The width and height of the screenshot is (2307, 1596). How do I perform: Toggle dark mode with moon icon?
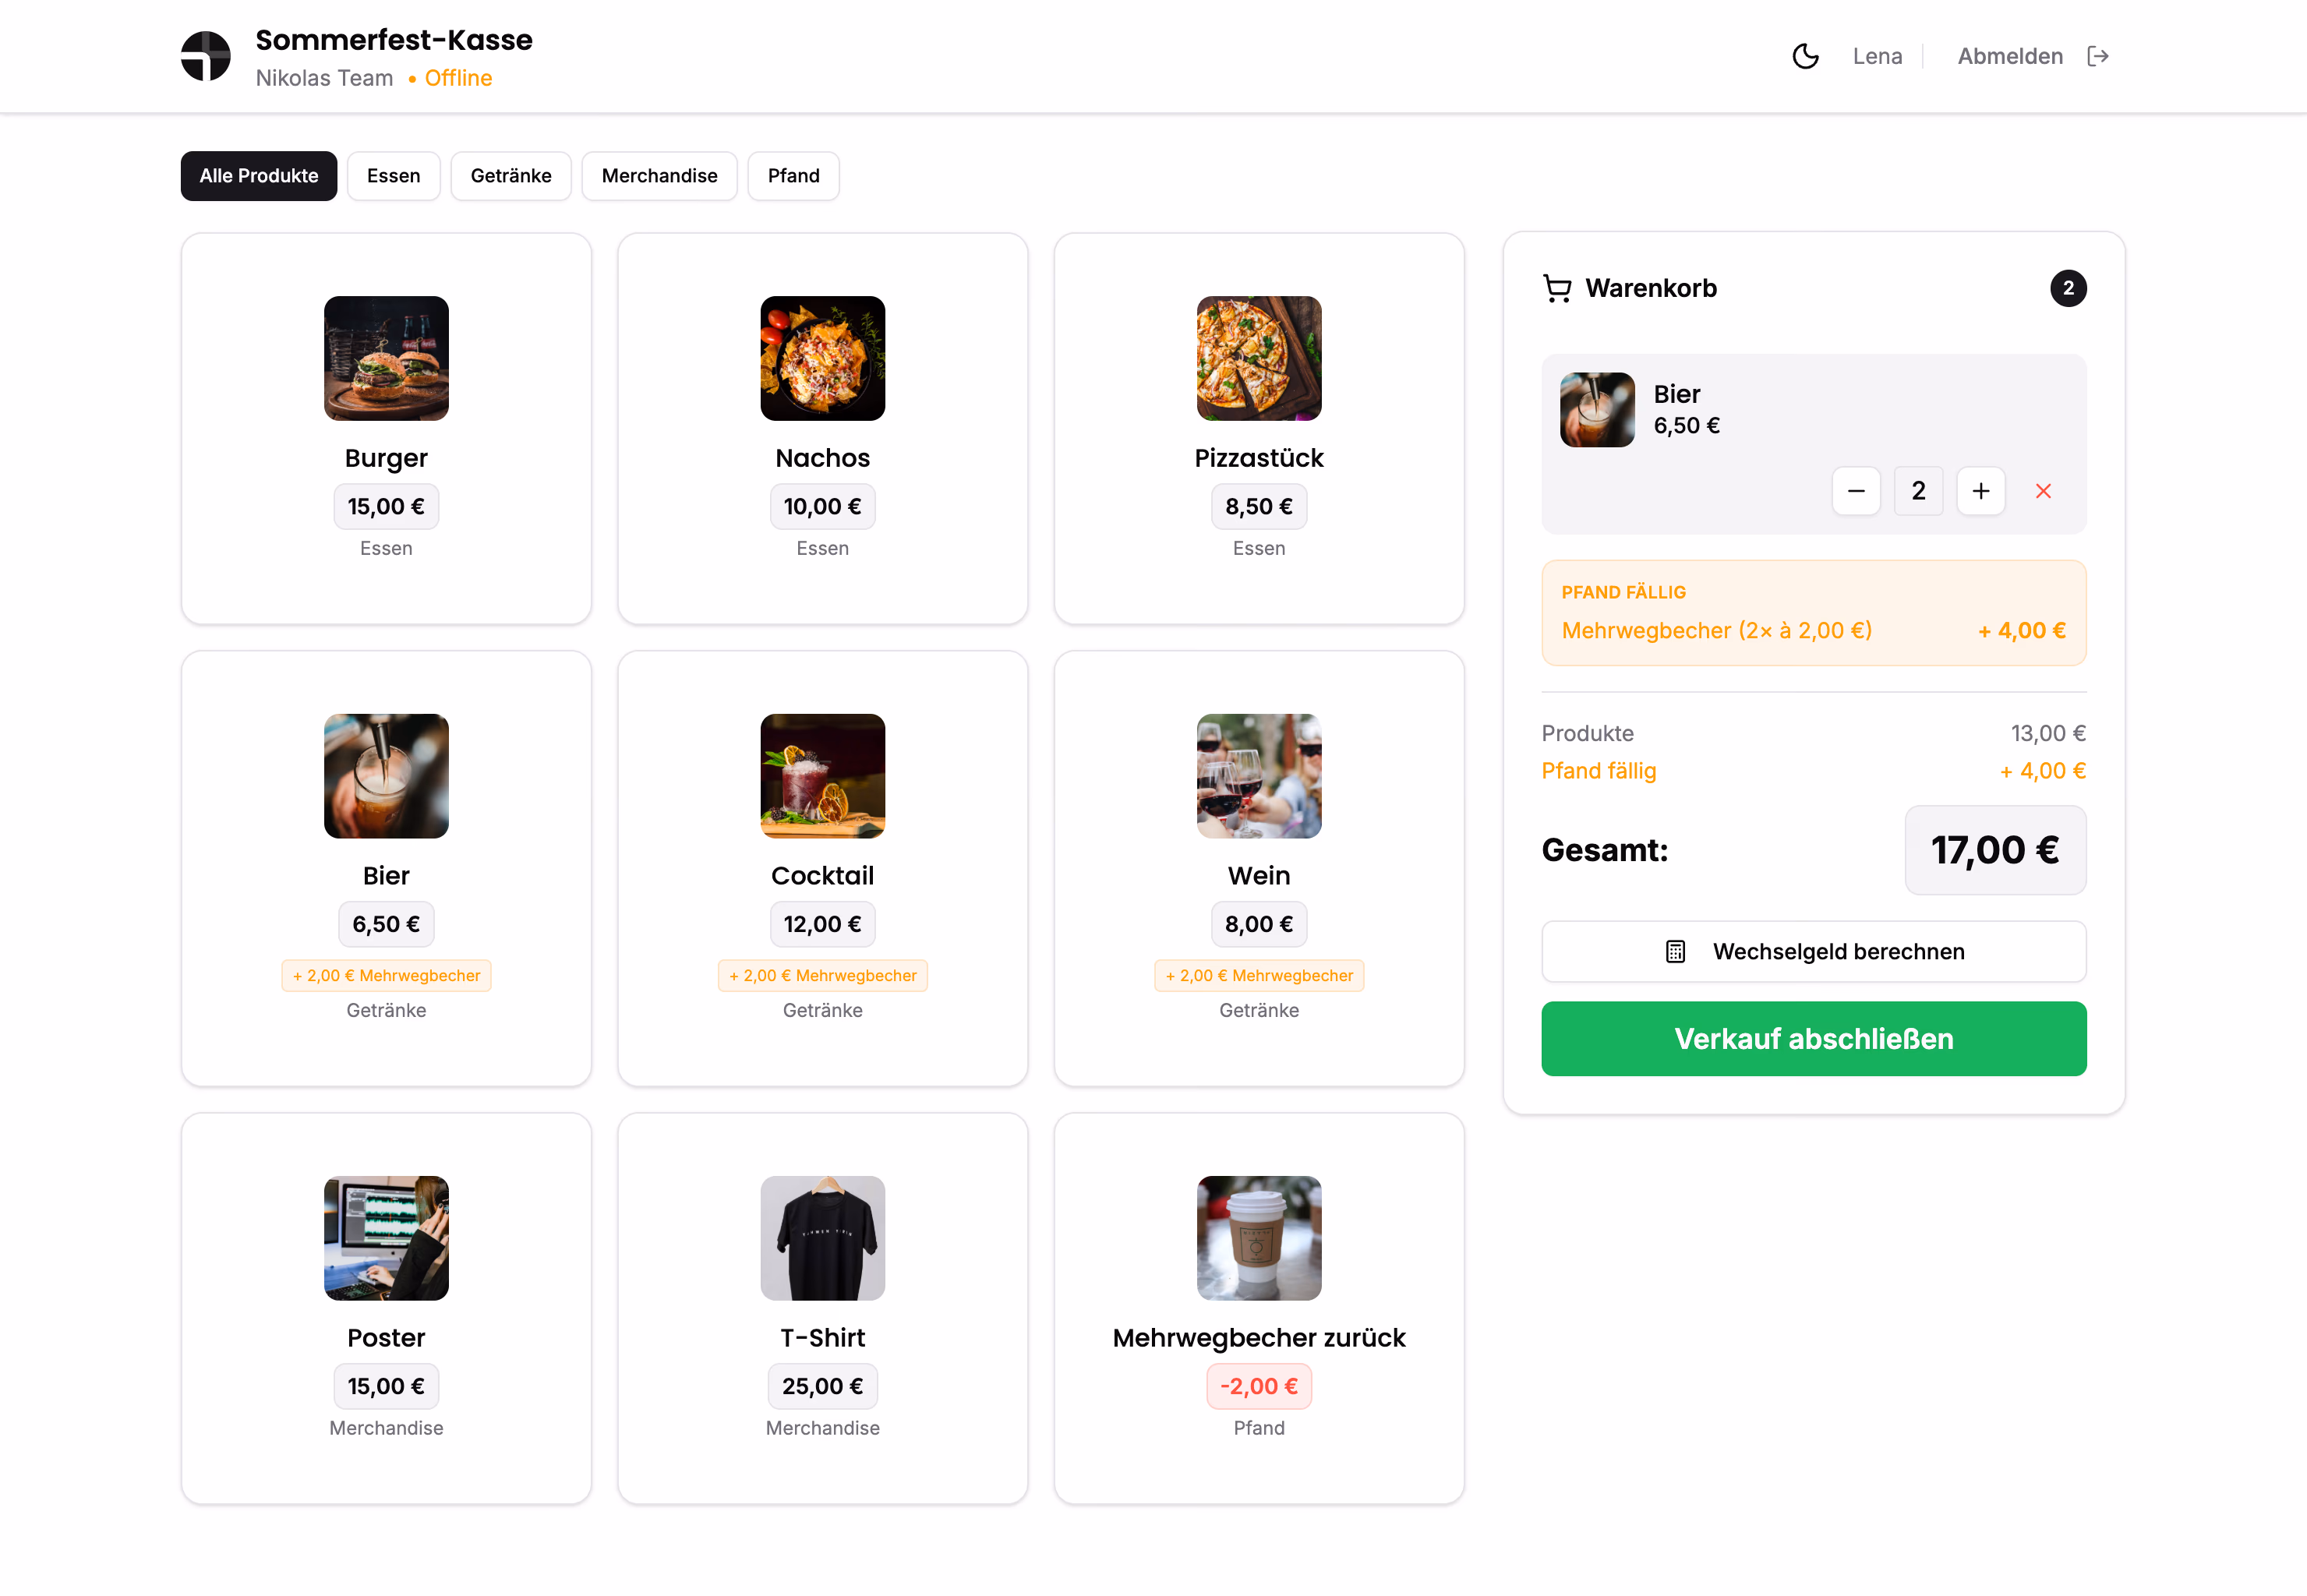(1805, 56)
